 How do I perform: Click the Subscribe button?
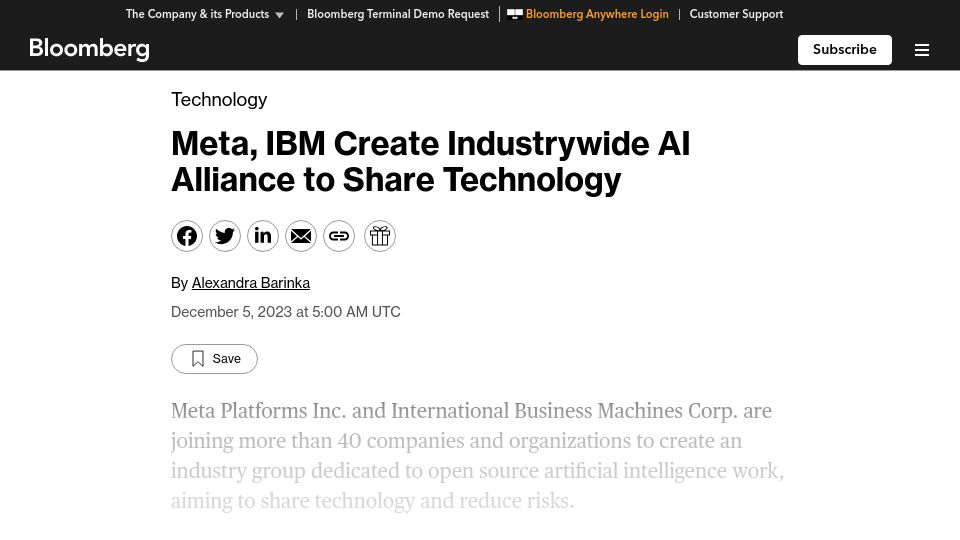(844, 50)
